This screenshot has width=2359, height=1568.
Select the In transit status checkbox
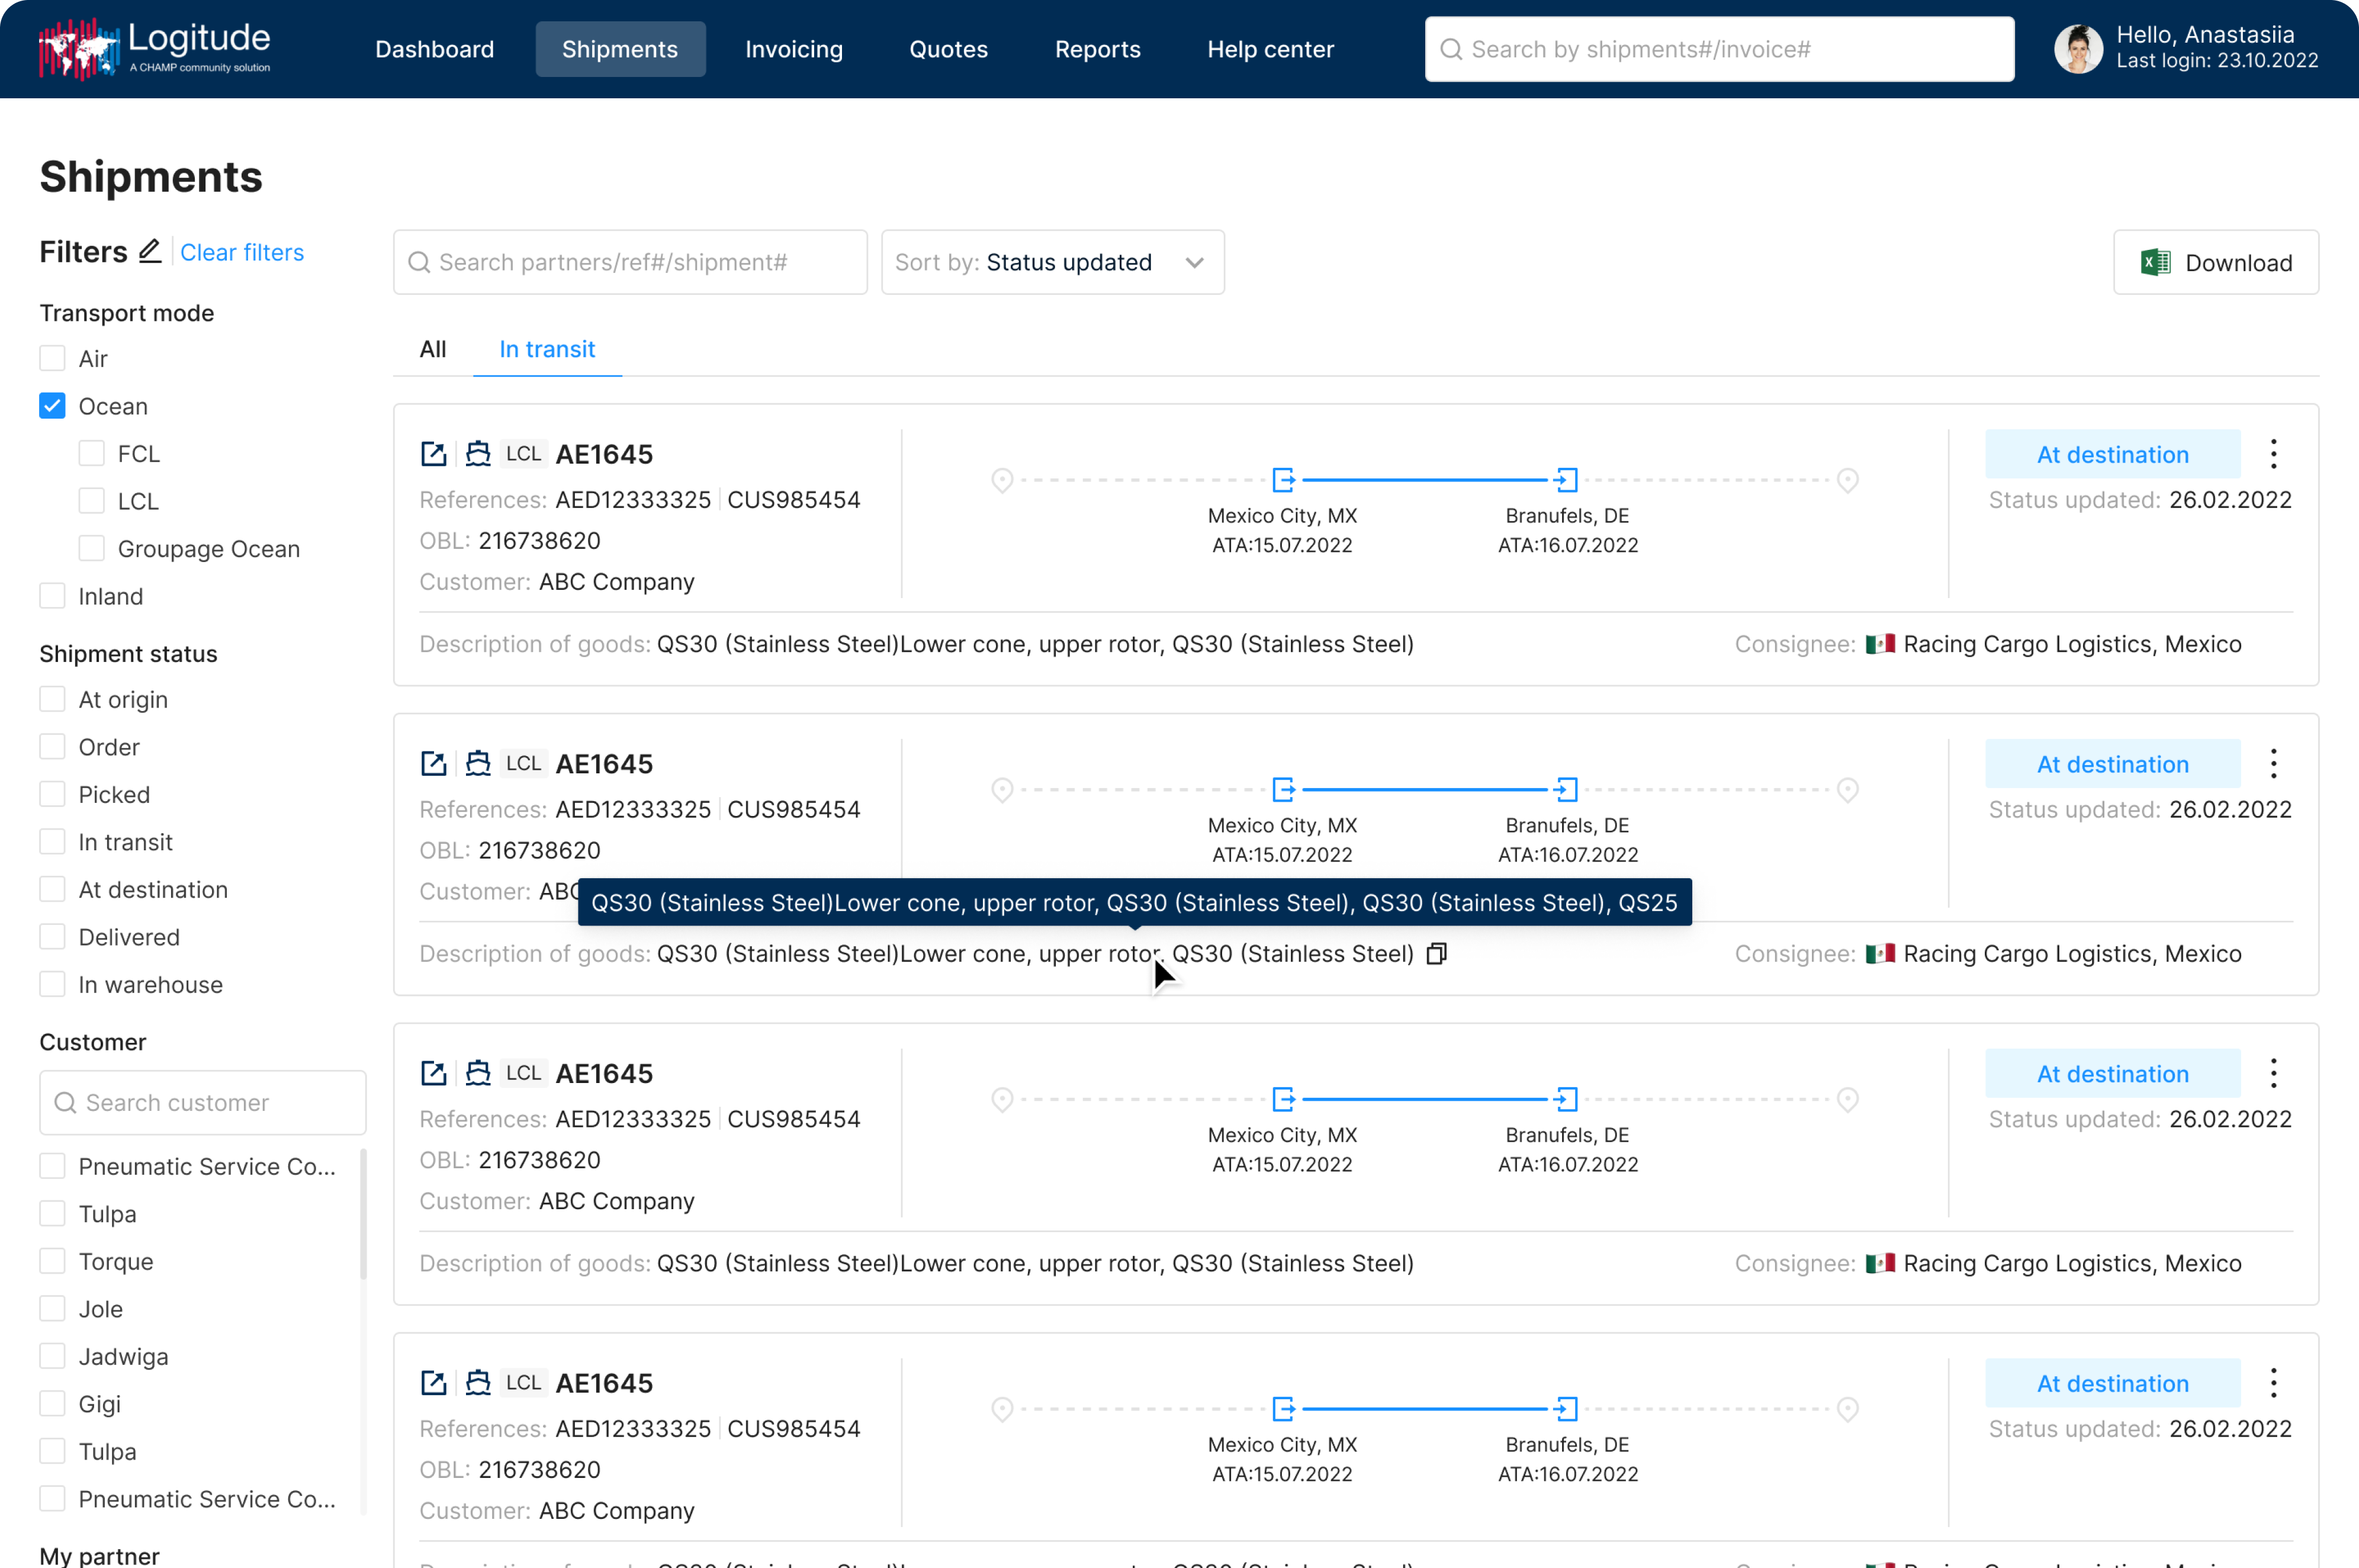(x=52, y=842)
